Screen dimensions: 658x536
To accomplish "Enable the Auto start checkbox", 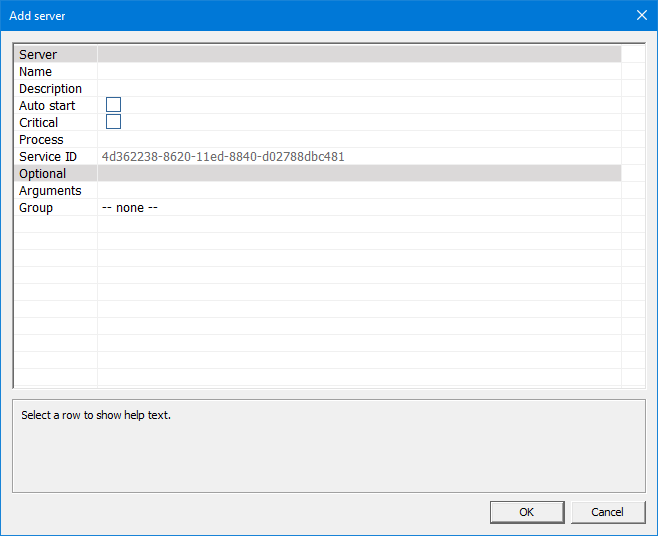I will point(113,105).
